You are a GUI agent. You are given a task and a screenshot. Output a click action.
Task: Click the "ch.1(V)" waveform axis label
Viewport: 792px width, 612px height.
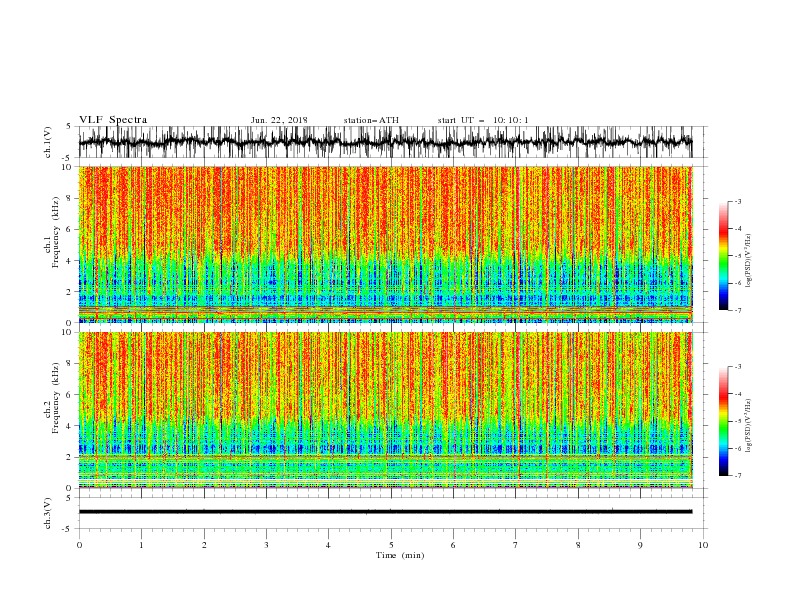click(x=48, y=142)
